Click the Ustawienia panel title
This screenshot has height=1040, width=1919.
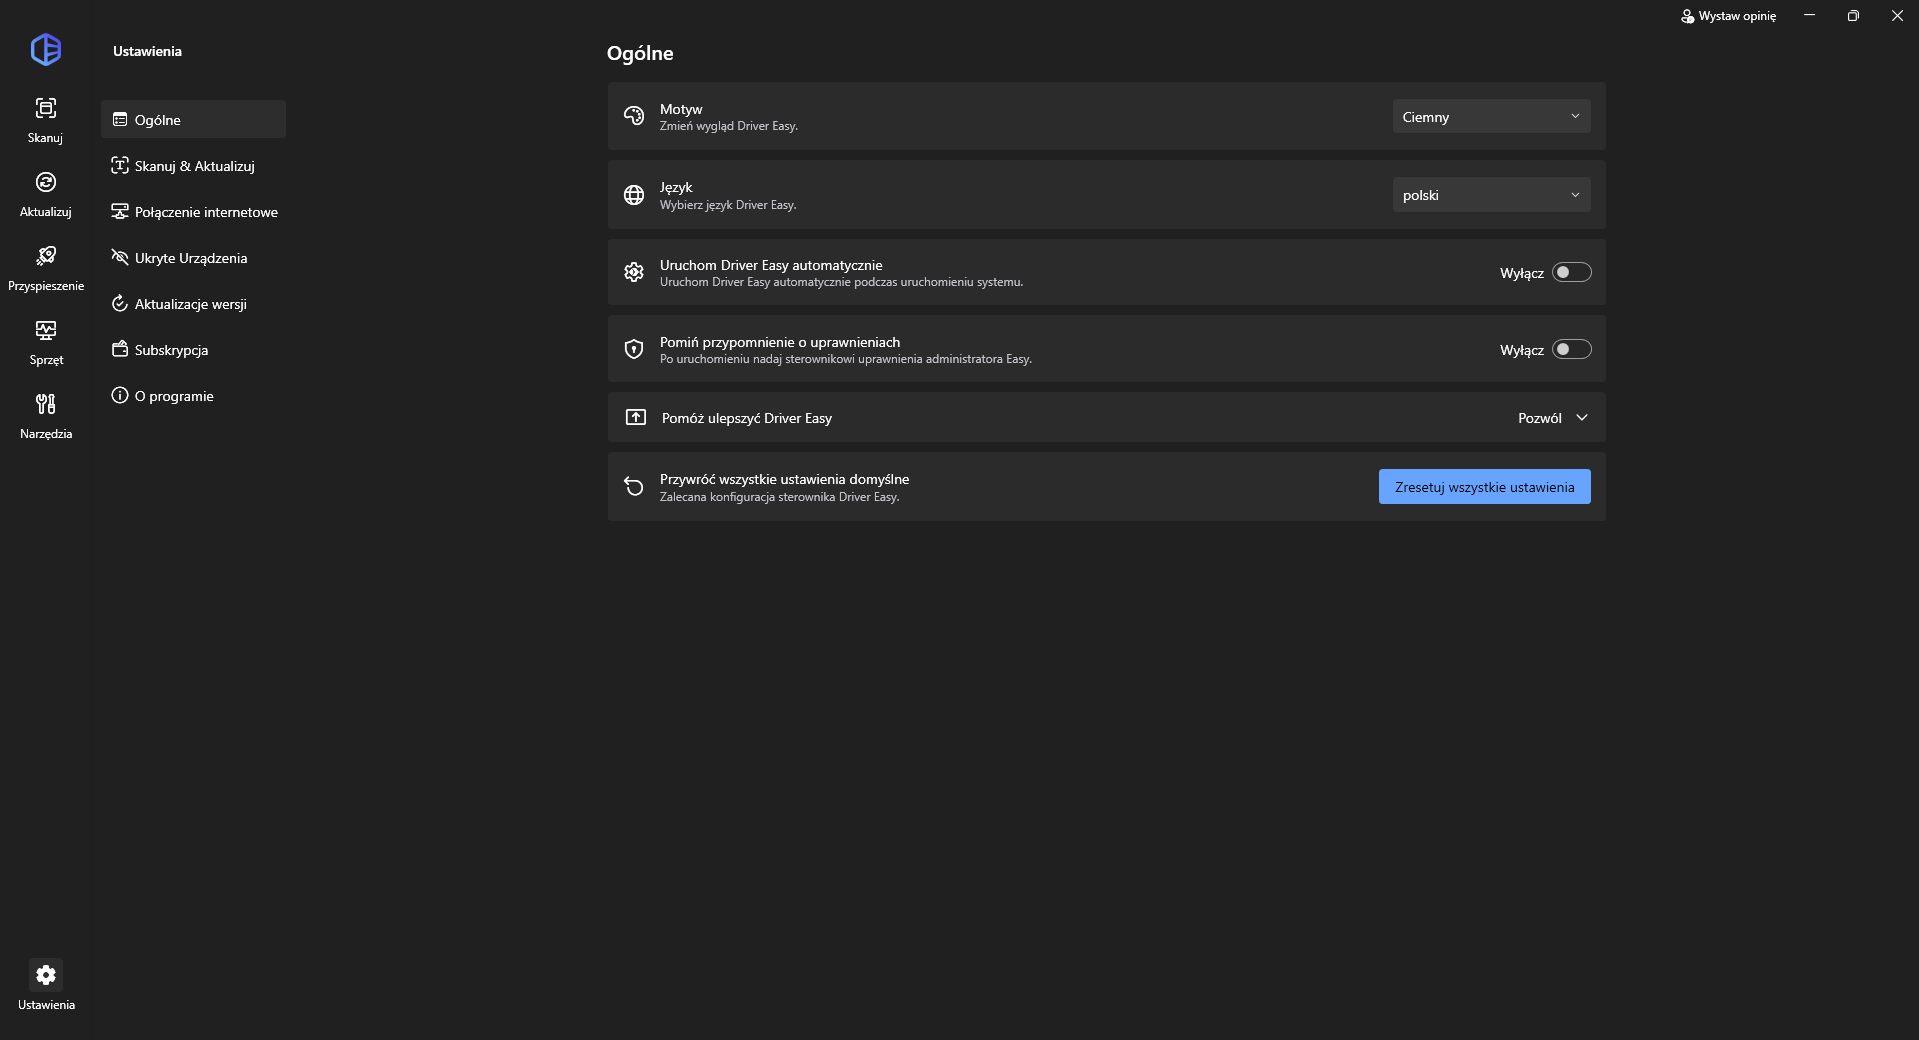(147, 51)
